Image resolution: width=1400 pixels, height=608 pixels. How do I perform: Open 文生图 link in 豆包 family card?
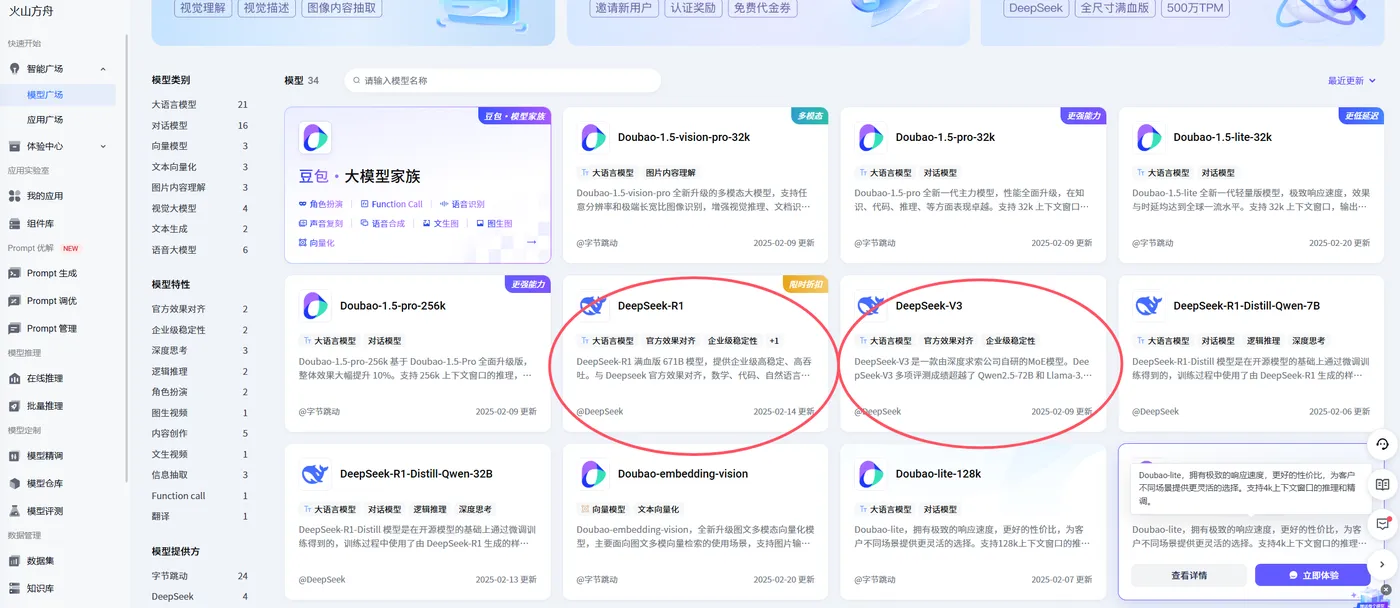[x=441, y=223]
